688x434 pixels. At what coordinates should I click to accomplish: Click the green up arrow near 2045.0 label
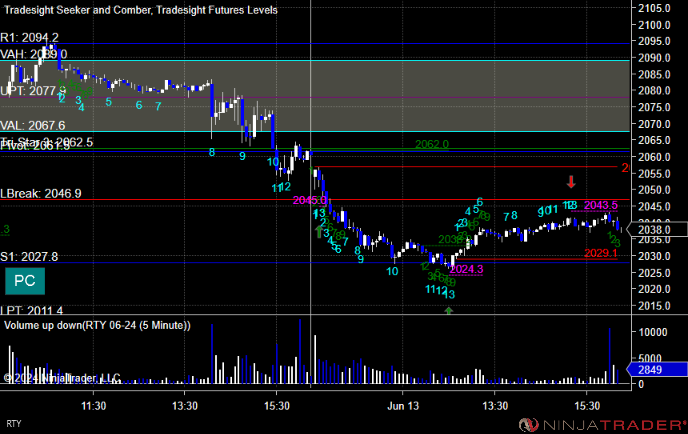[319, 231]
